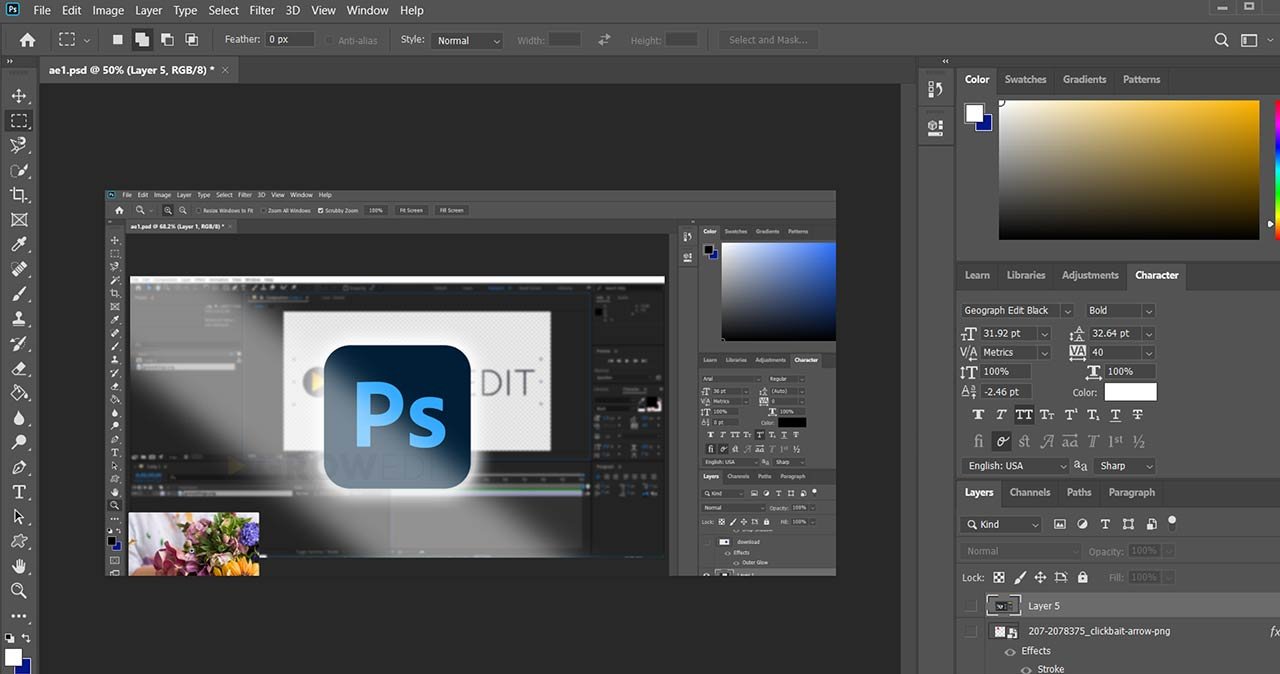Image resolution: width=1280 pixels, height=674 pixels.
Task: Lock all layer properties with padlock
Action: point(1083,577)
